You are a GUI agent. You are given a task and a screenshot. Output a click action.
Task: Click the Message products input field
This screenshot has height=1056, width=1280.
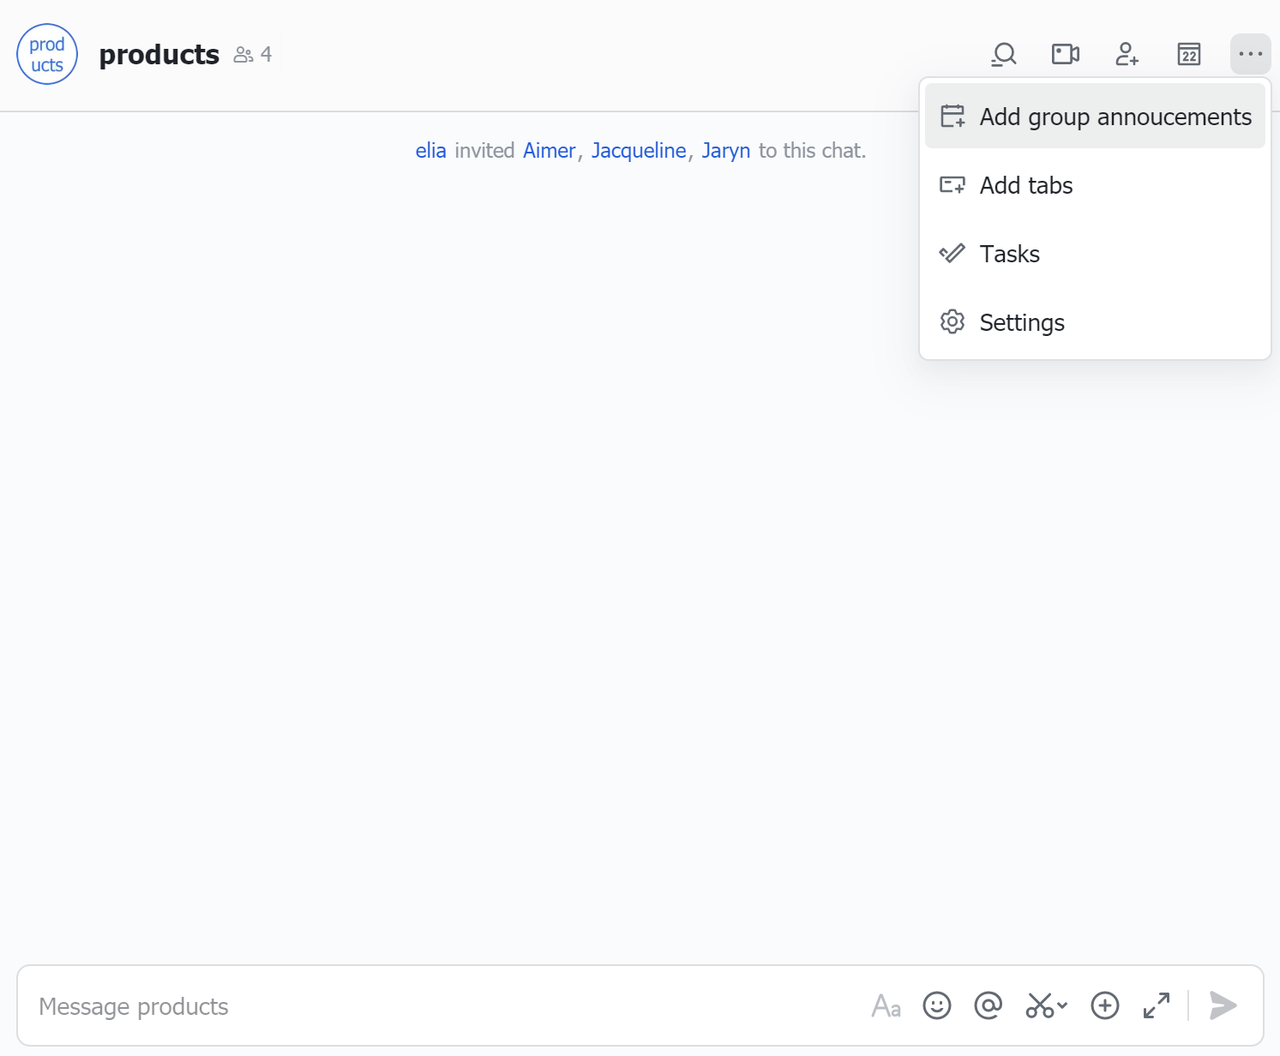(440, 1006)
